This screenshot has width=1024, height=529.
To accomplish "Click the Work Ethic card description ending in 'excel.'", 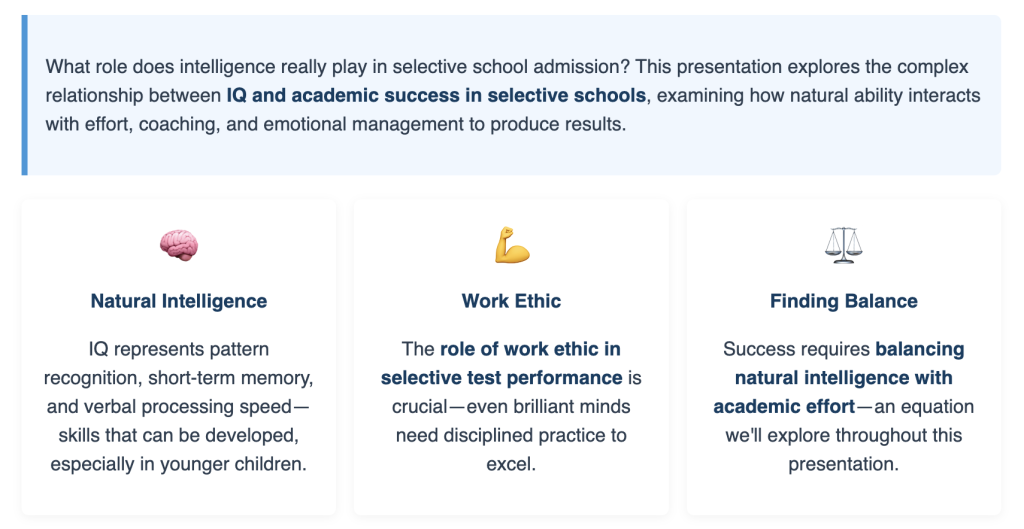I will 511,406.
